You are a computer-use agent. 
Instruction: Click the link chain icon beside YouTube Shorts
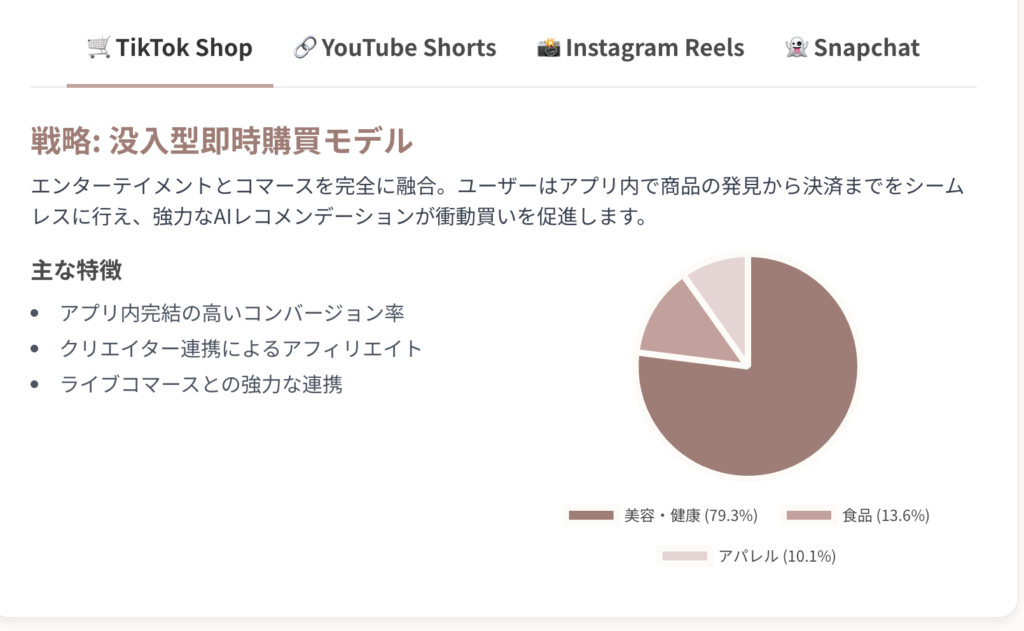pos(304,47)
